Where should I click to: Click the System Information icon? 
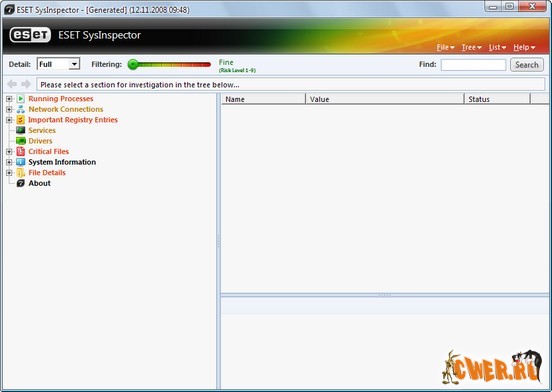pos(20,162)
